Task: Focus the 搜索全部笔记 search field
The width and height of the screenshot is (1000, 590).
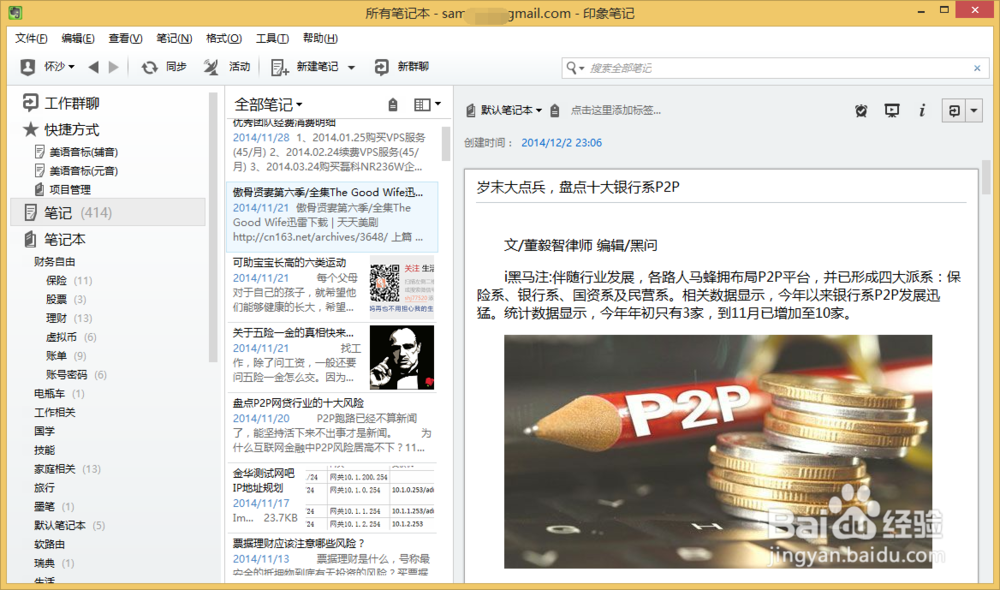Action: [x=776, y=68]
